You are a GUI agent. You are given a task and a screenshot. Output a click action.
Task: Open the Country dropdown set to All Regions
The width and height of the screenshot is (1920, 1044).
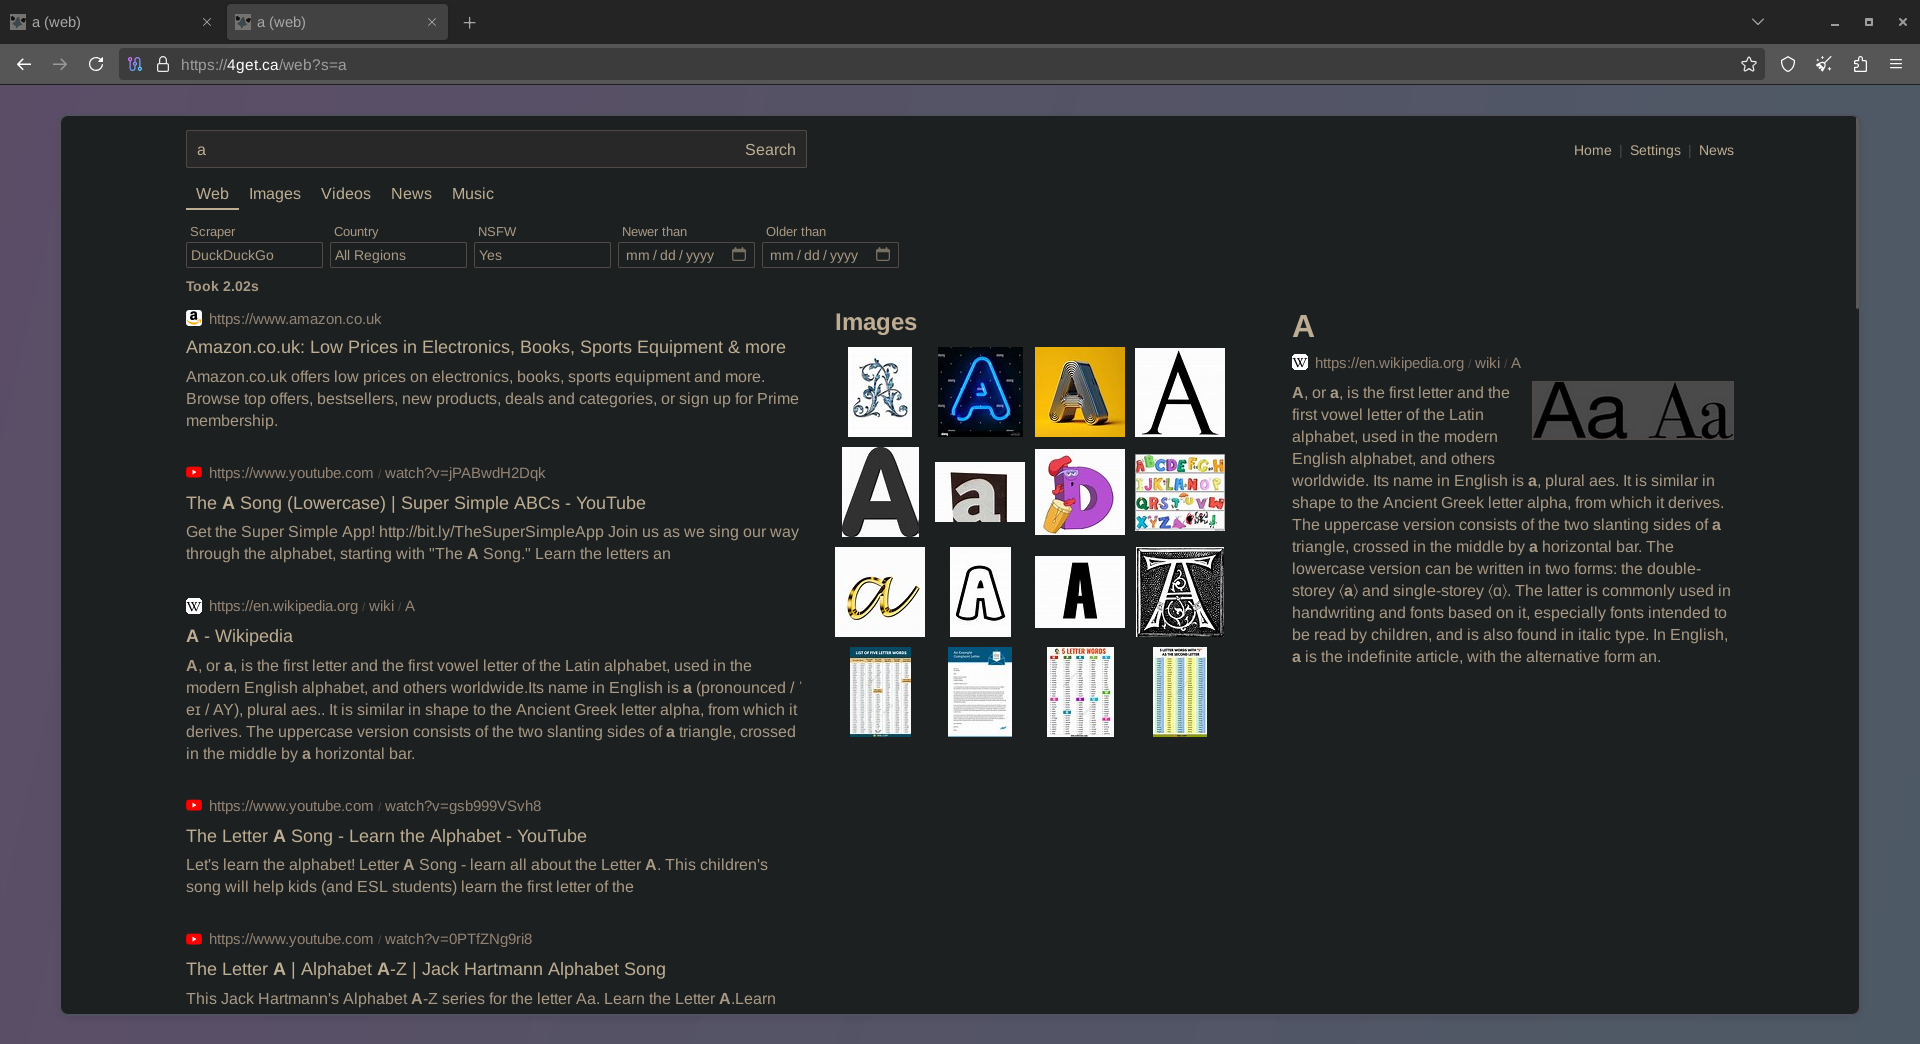pyautogui.click(x=398, y=255)
